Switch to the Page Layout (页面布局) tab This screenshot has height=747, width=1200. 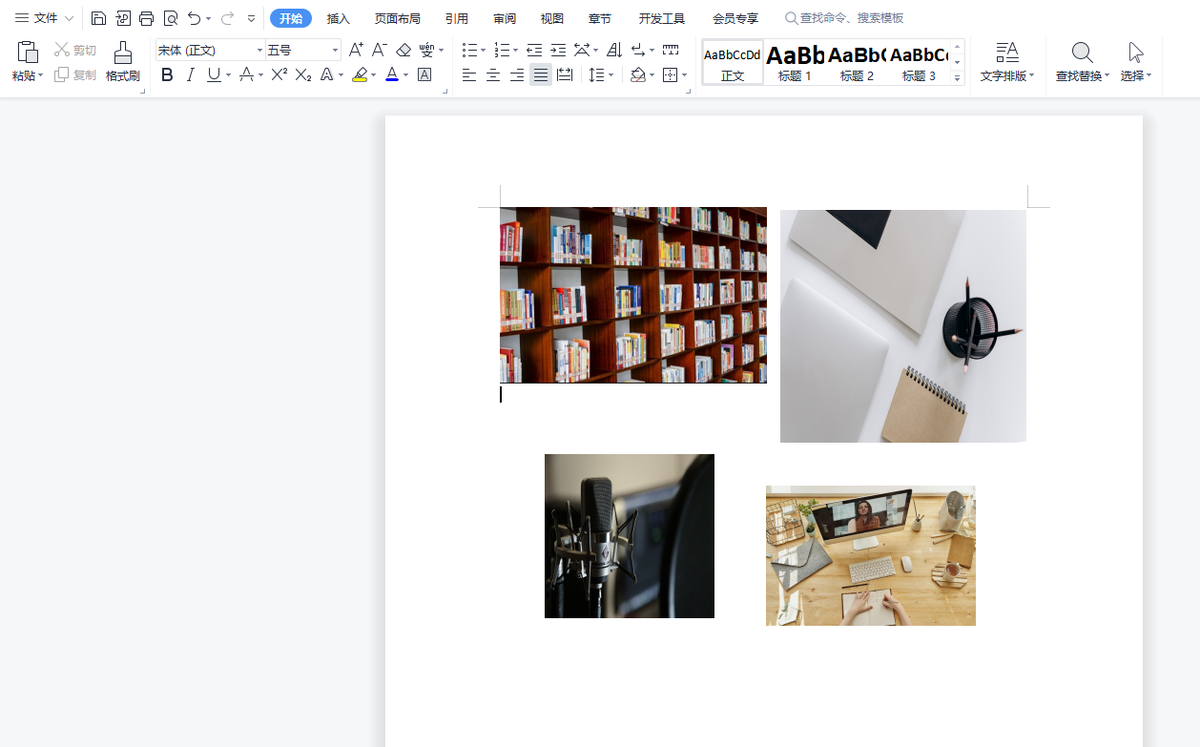coord(397,18)
